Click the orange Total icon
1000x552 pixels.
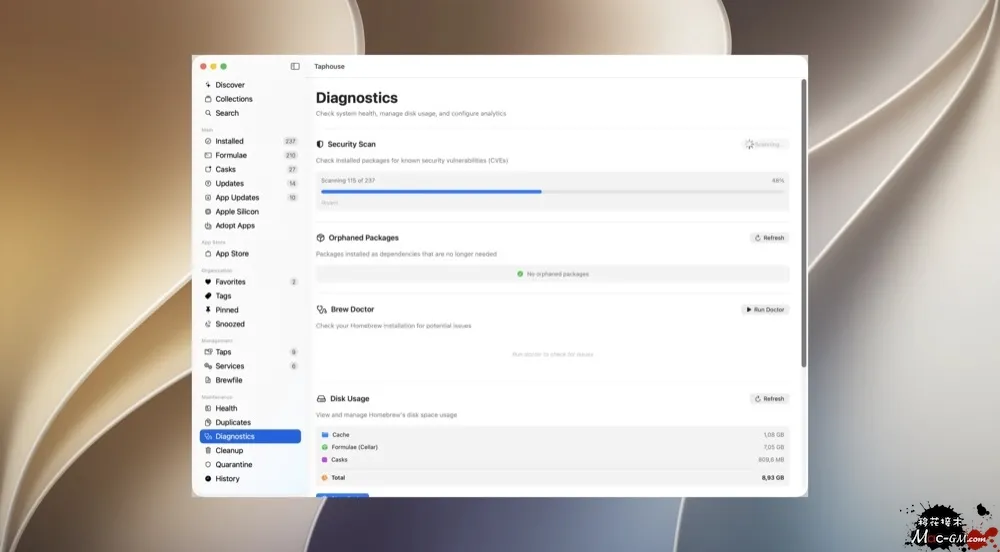325,477
